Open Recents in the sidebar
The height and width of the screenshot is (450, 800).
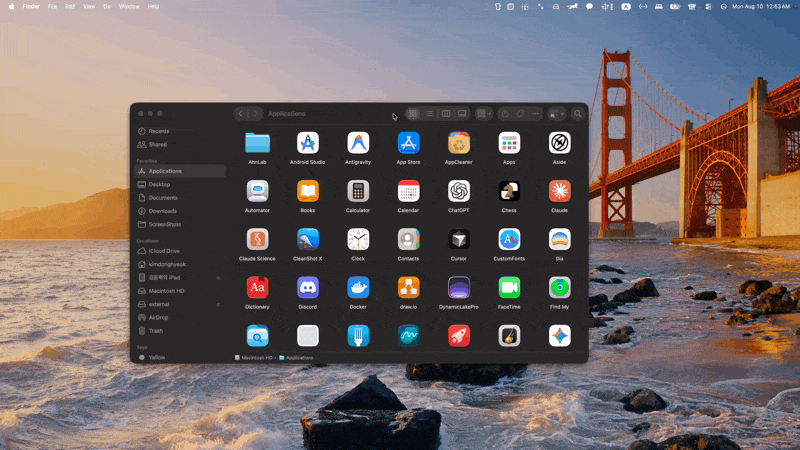[x=180, y=131]
